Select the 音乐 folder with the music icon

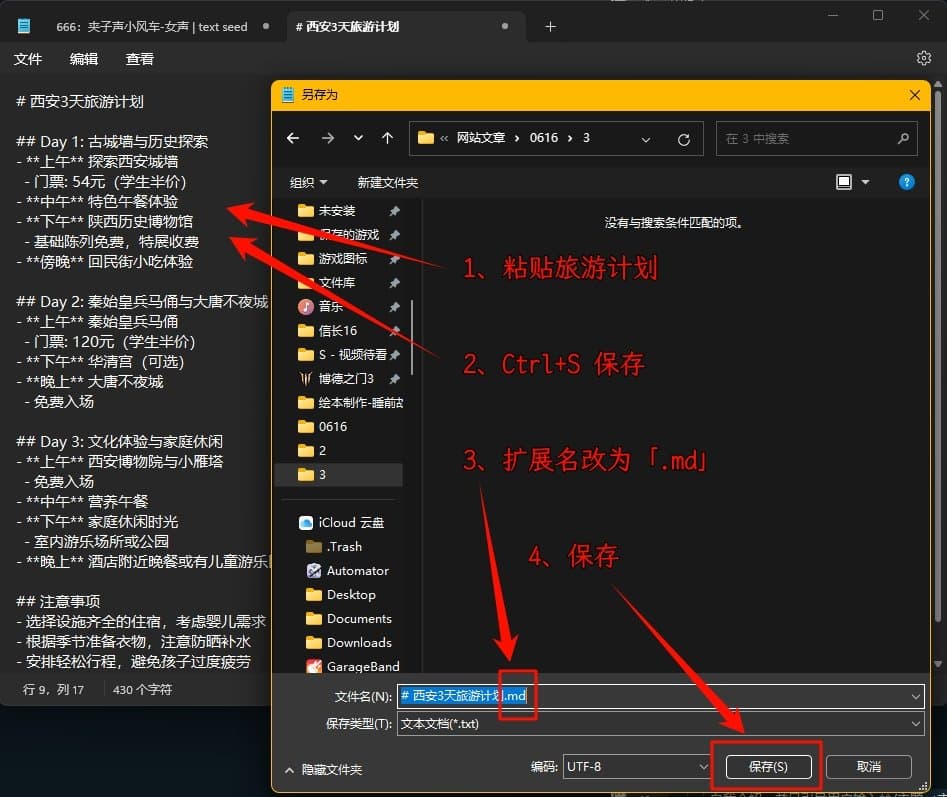tap(331, 306)
